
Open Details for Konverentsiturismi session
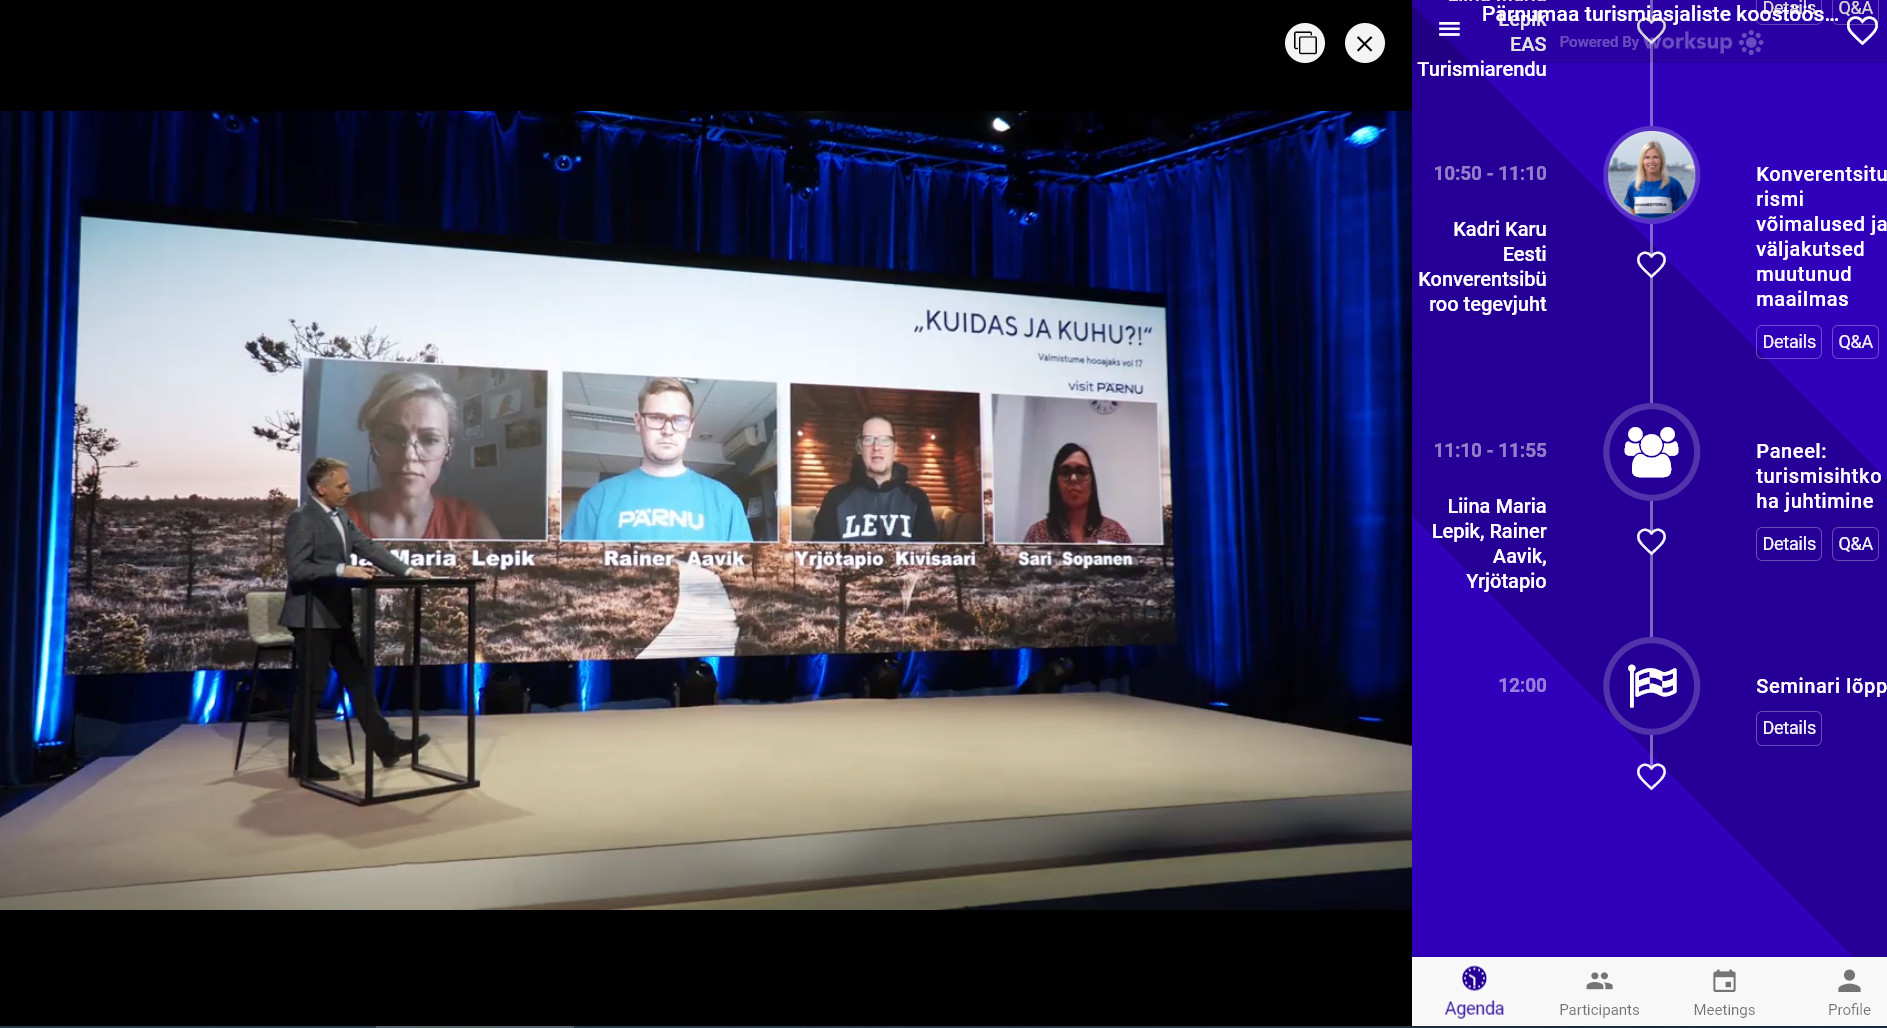[x=1788, y=342]
